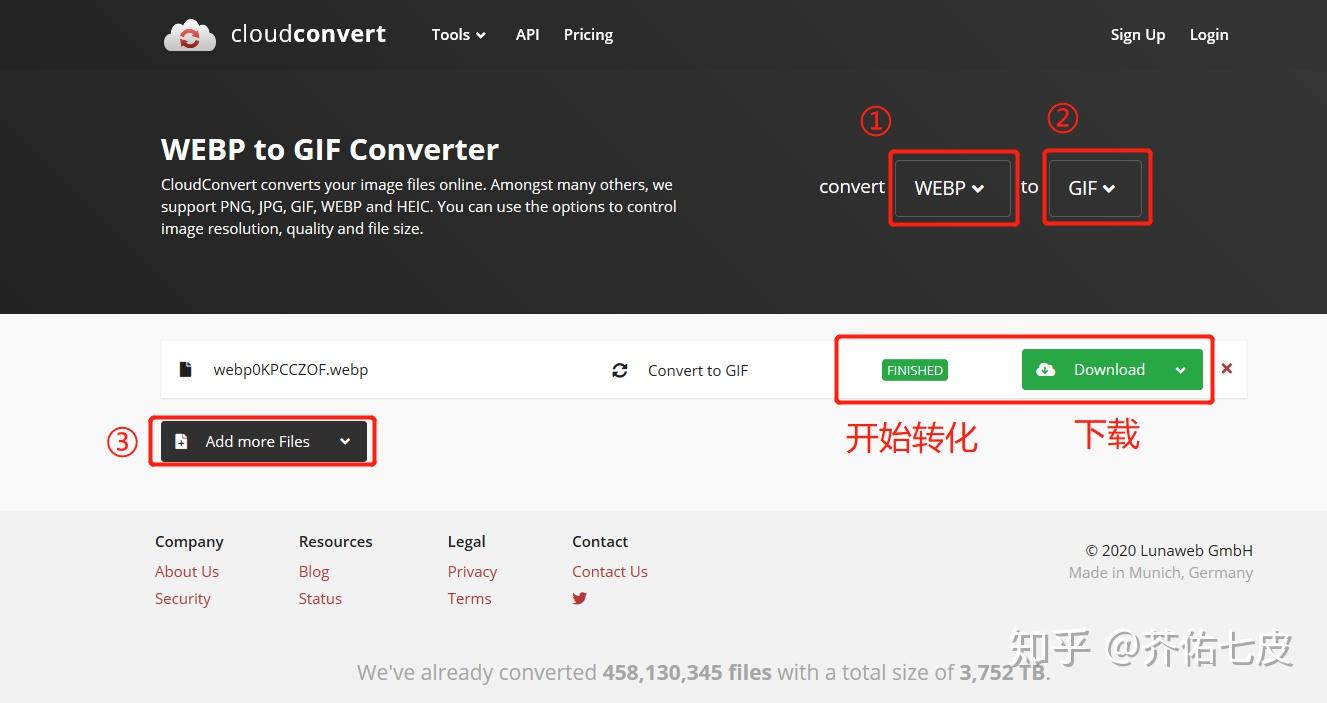The image size is (1327, 703).
Task: Click the FINISHED status badge
Action: (x=914, y=369)
